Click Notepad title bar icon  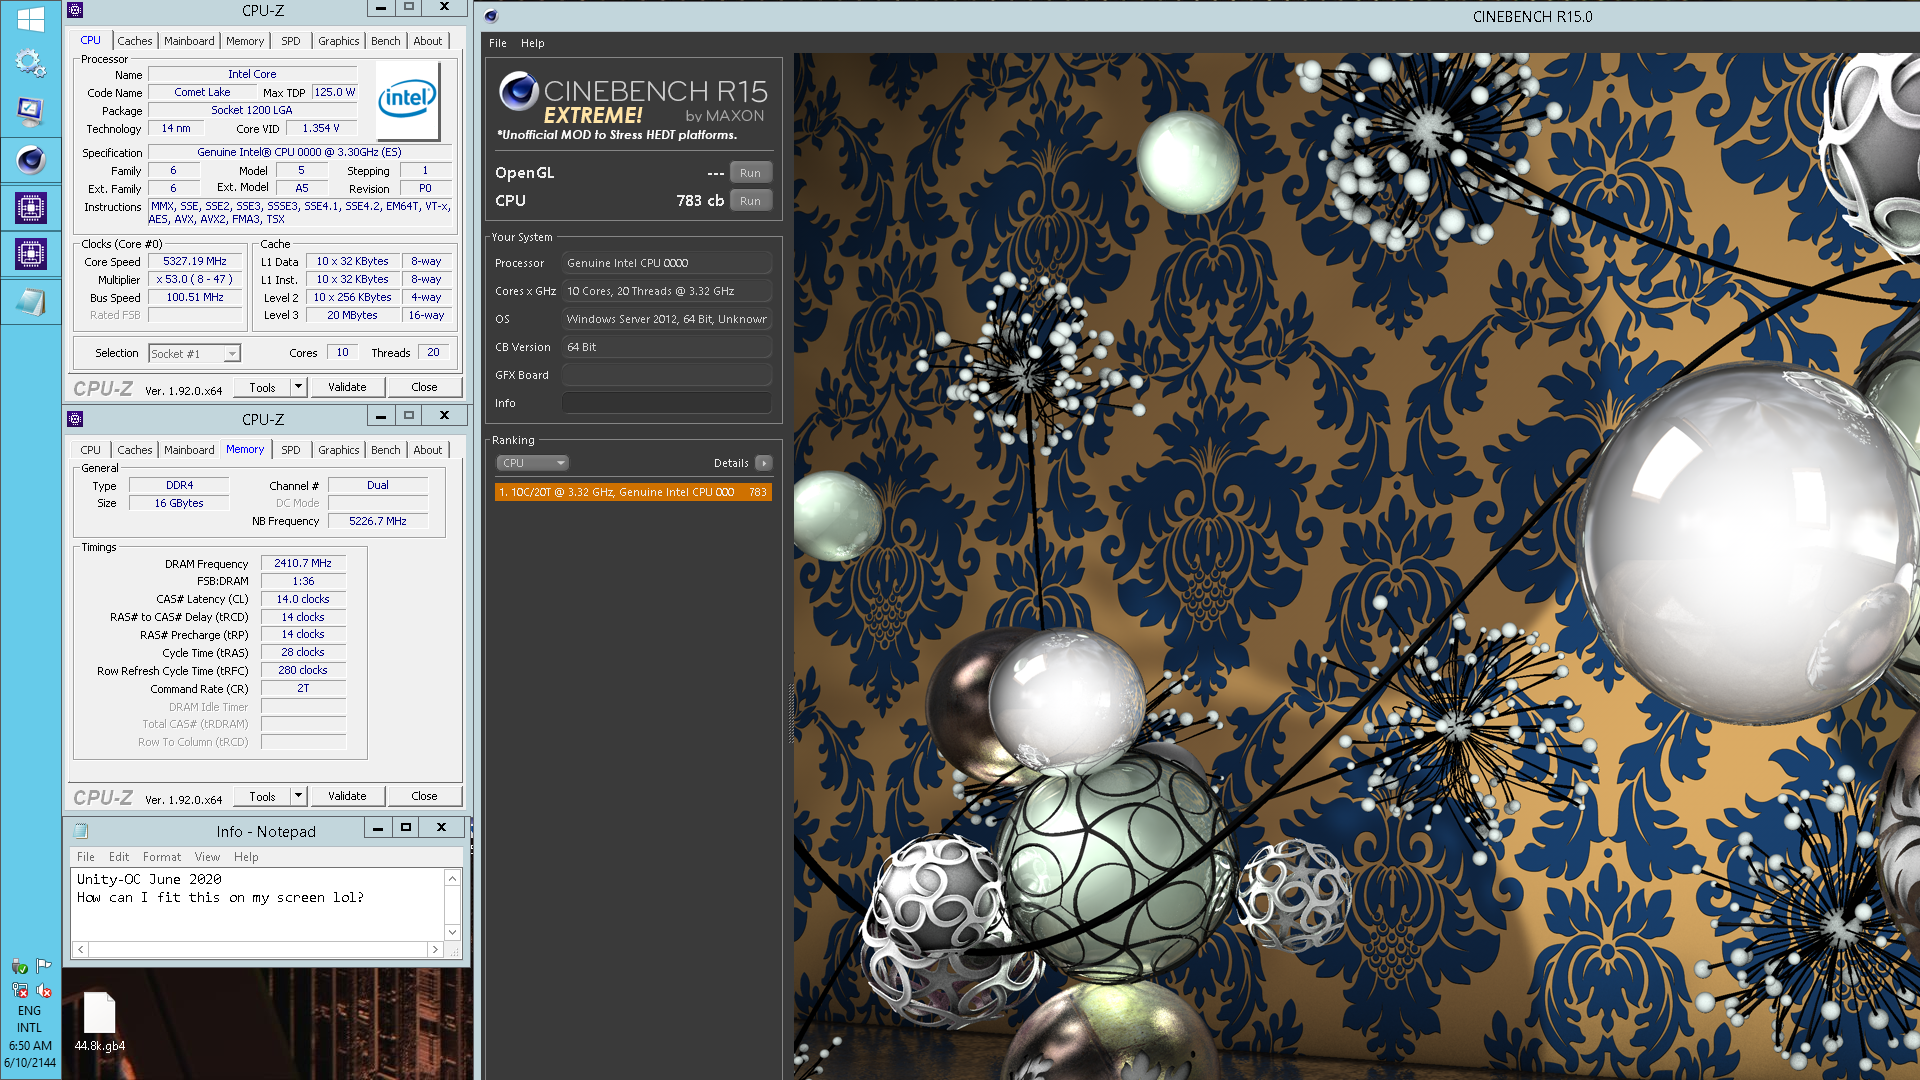[x=81, y=831]
